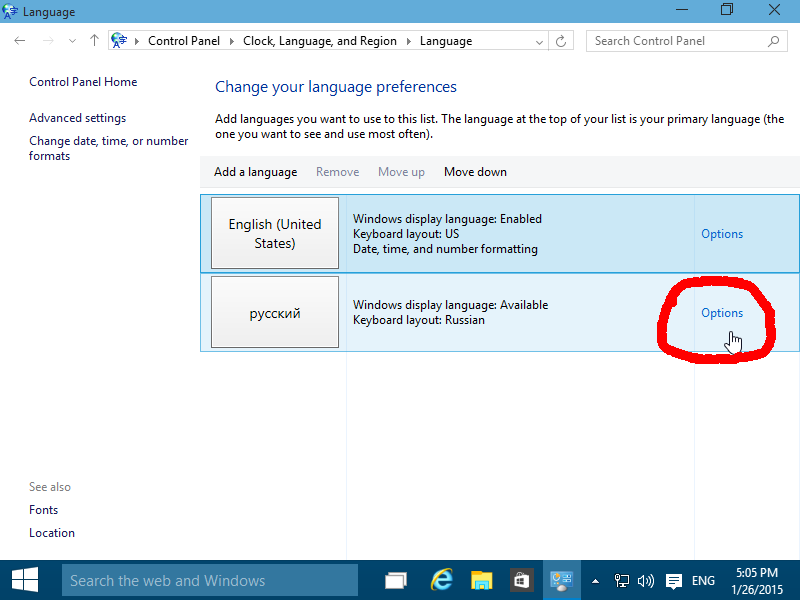Click the Language icon in address bar
This screenshot has width=800, height=600.
coord(119,40)
